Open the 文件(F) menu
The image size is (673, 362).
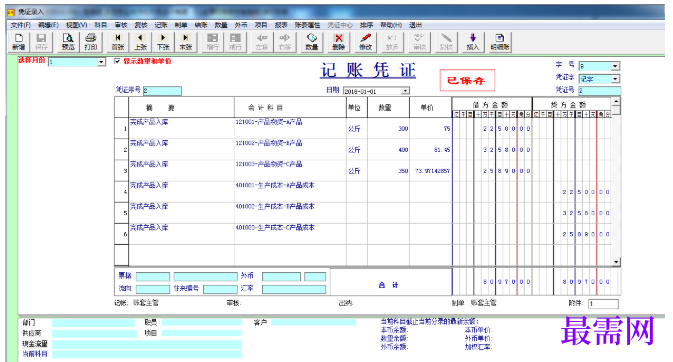[21, 25]
